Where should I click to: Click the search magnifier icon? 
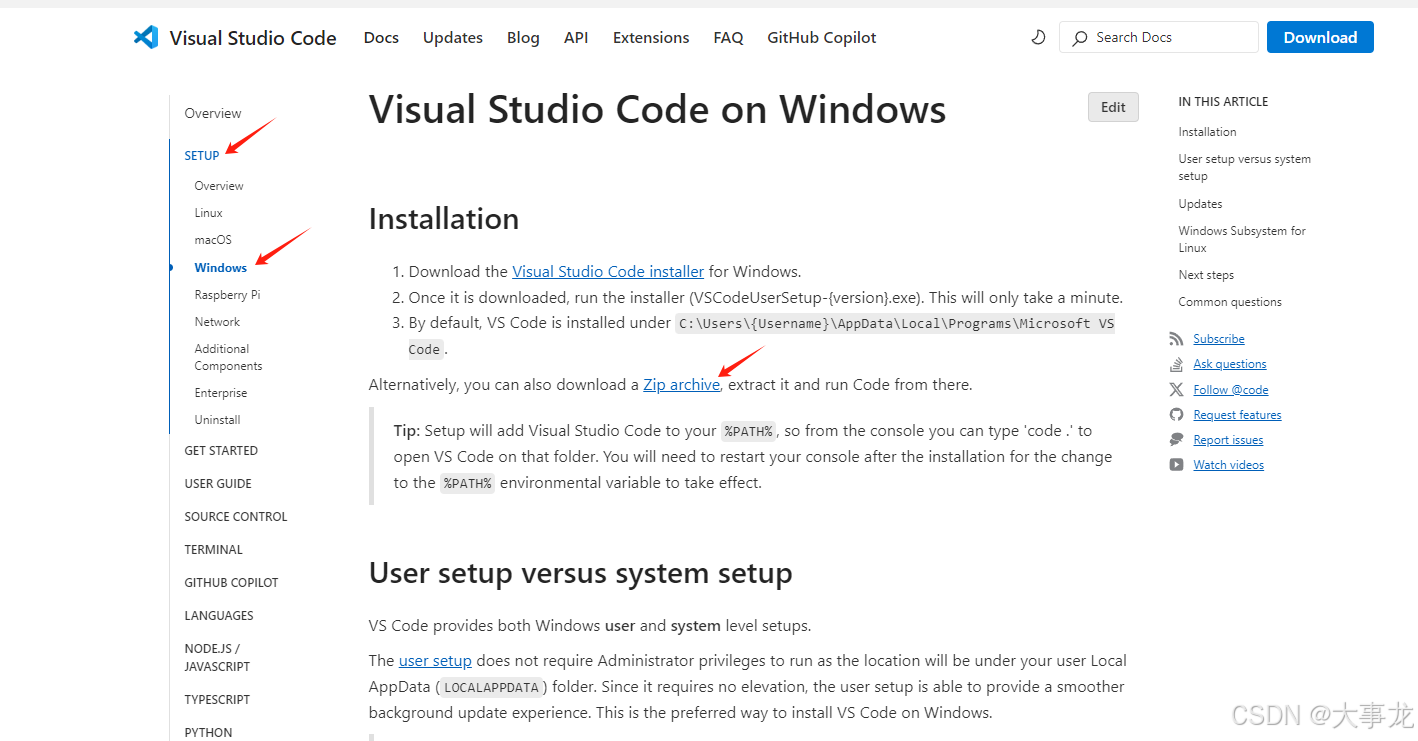(1079, 38)
